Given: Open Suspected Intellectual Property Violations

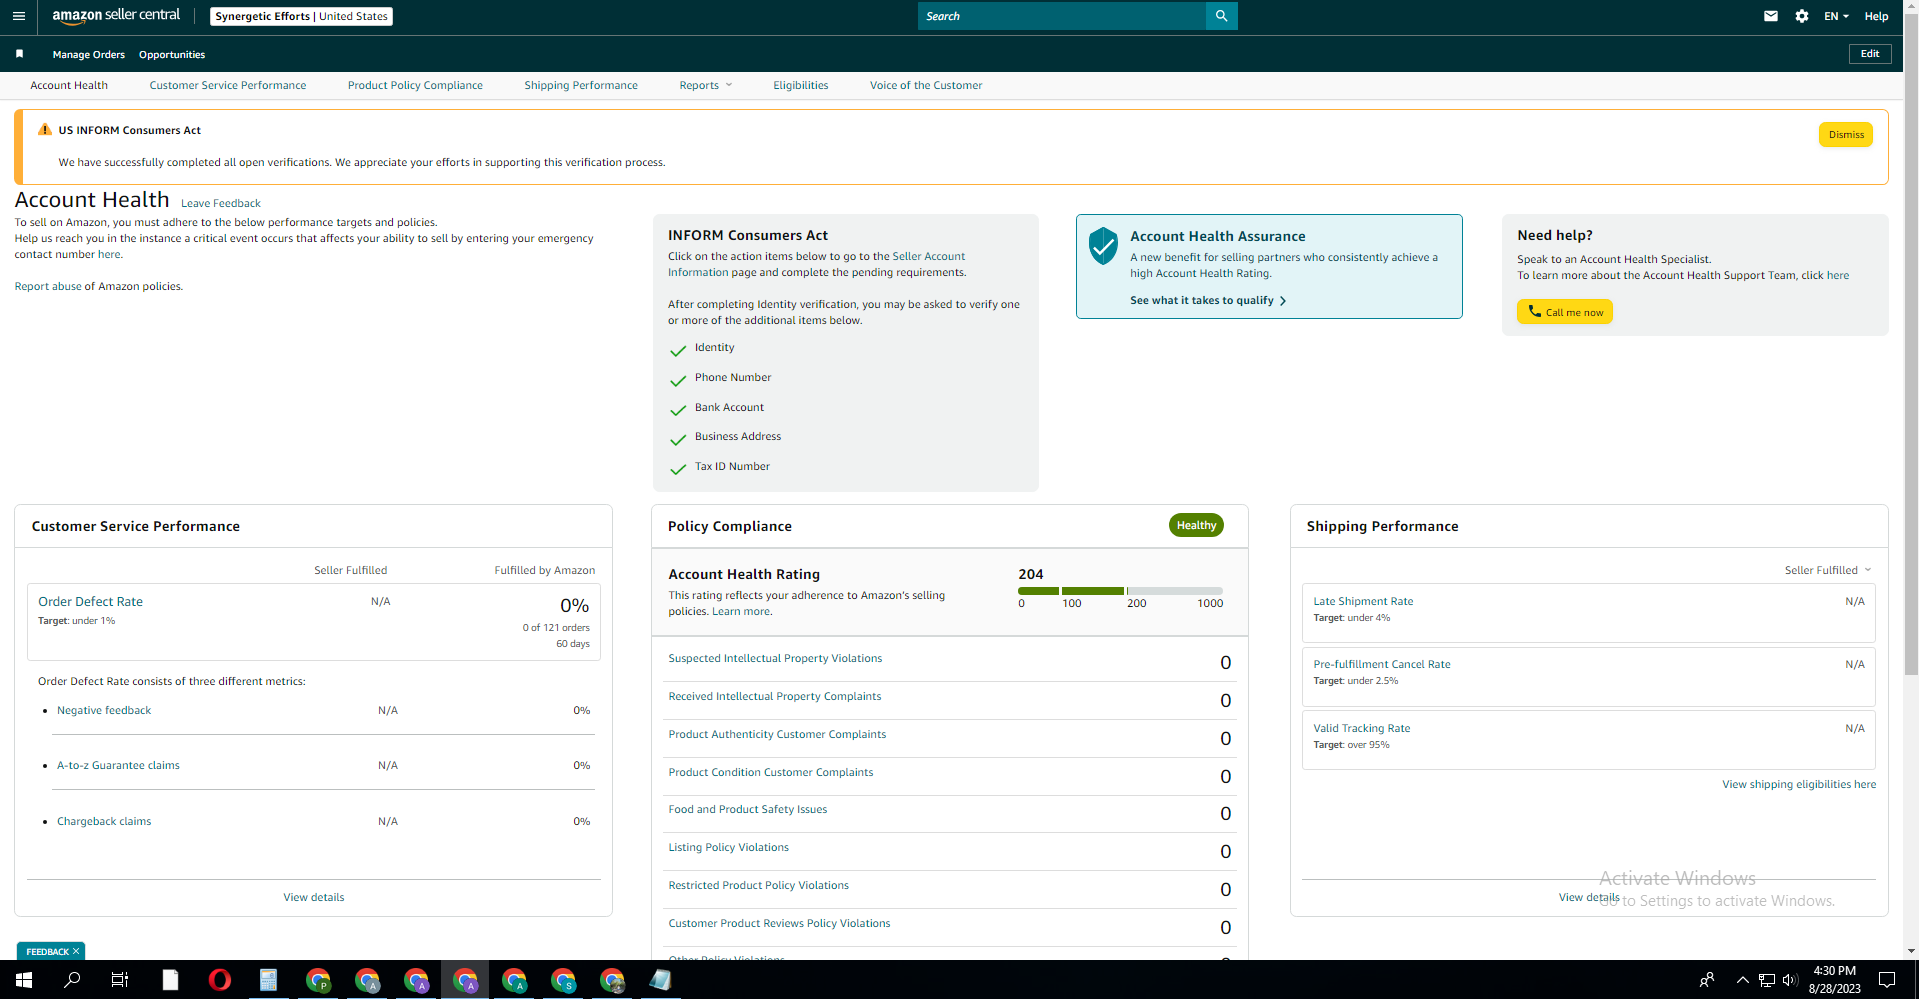Looking at the screenshot, I should (x=775, y=658).
